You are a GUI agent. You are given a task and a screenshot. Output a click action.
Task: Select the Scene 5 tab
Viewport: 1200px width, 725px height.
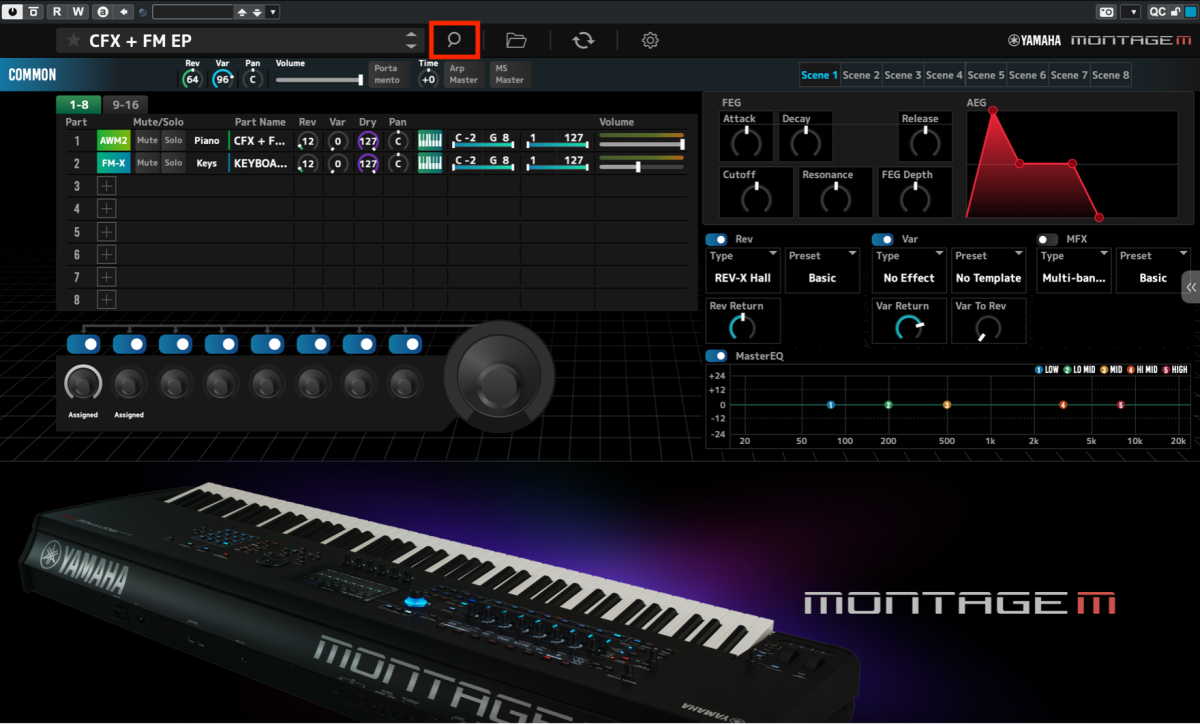[986, 75]
